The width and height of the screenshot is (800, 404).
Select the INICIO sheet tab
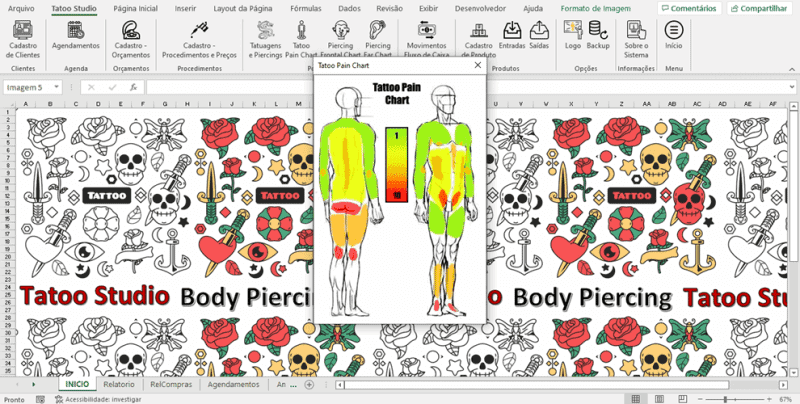pyautogui.click(x=77, y=384)
